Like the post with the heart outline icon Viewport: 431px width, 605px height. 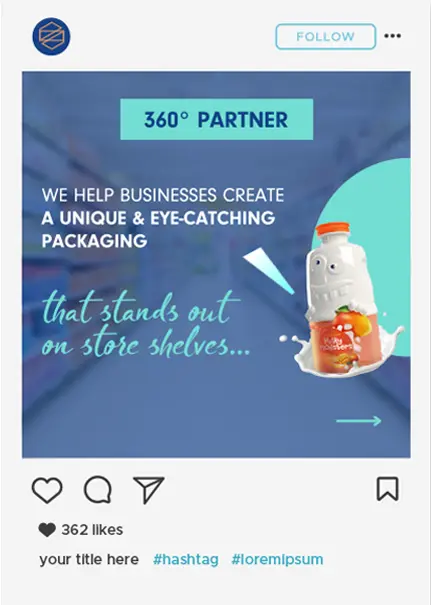[x=47, y=490]
